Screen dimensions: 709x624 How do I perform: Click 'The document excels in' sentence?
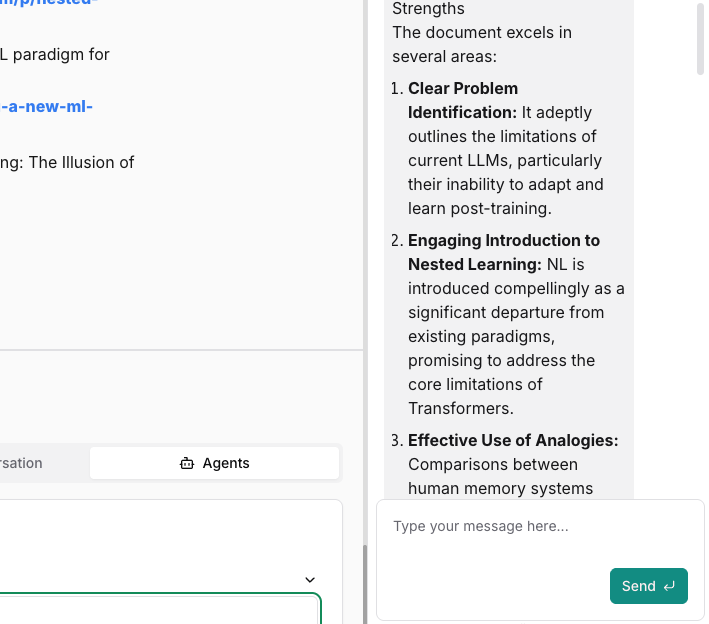click(x=482, y=32)
